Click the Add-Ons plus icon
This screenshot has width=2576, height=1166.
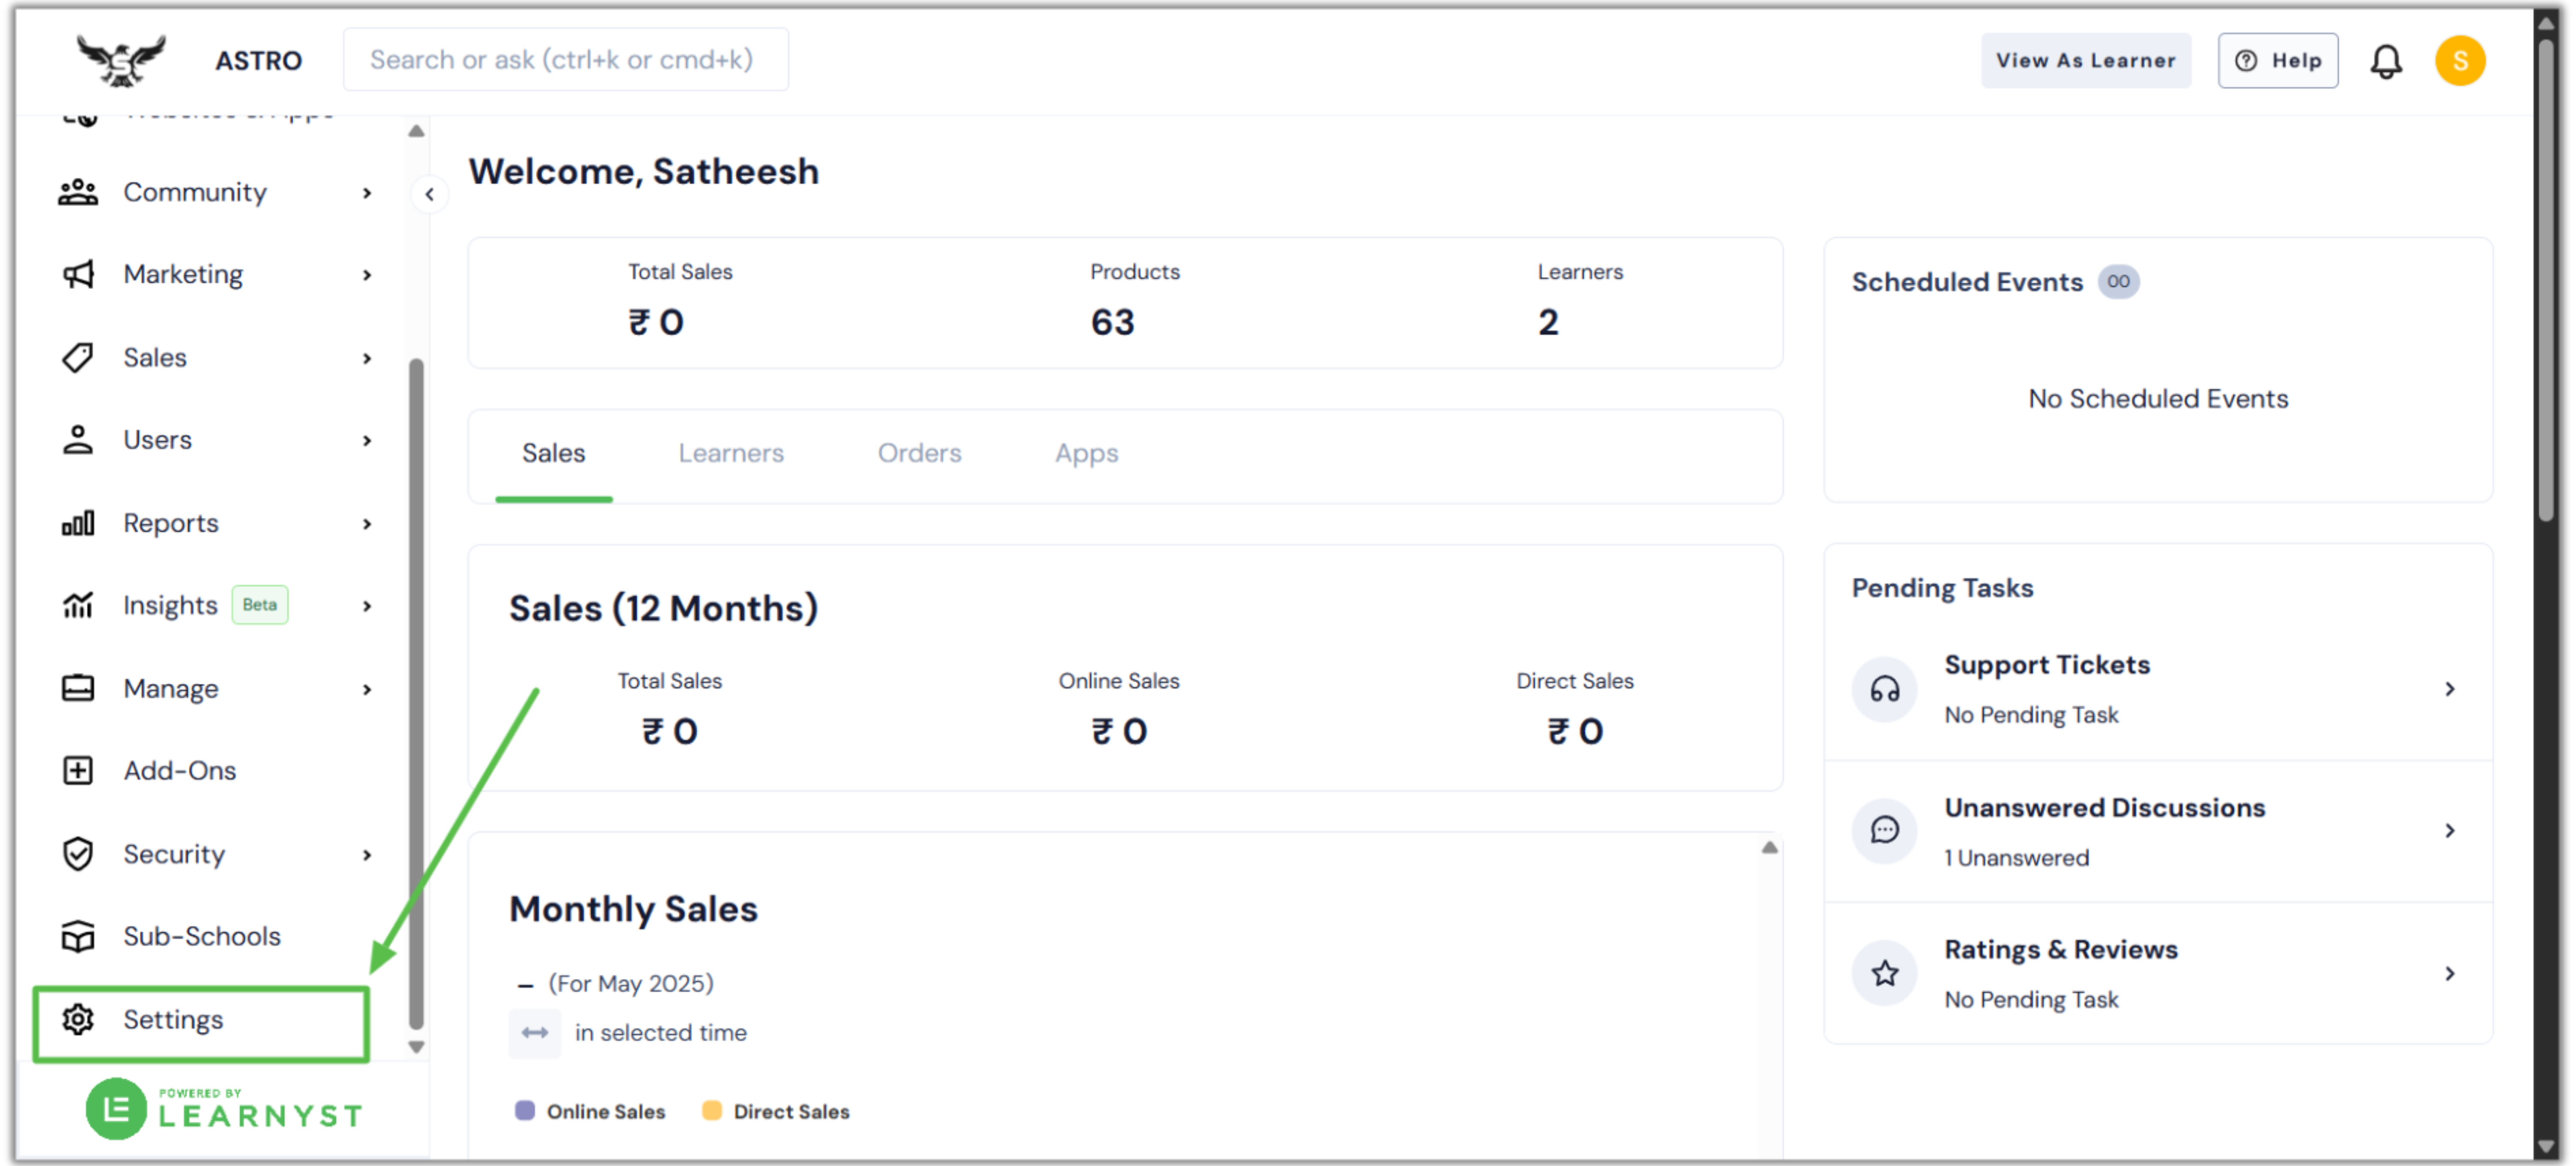tap(78, 771)
